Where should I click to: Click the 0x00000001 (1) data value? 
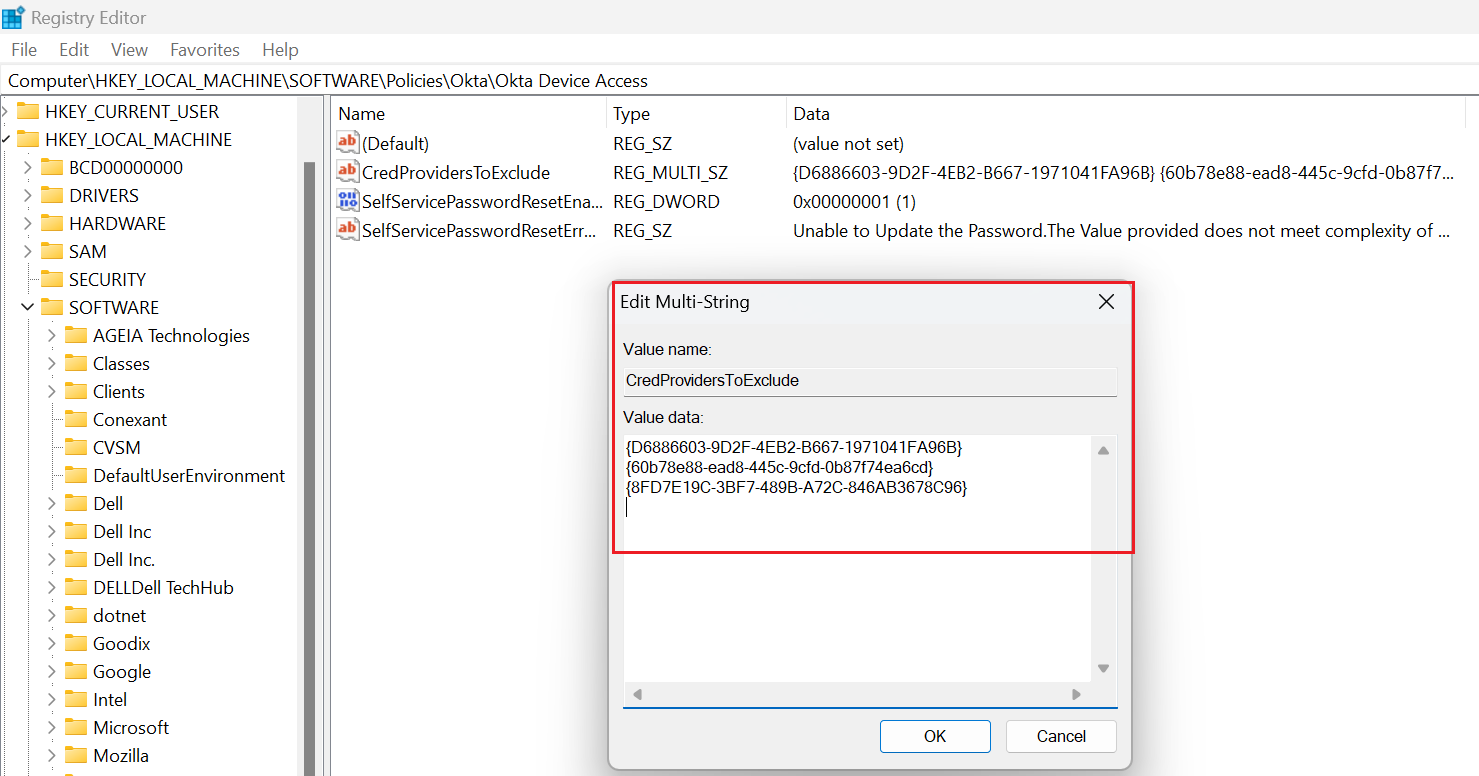tap(854, 201)
